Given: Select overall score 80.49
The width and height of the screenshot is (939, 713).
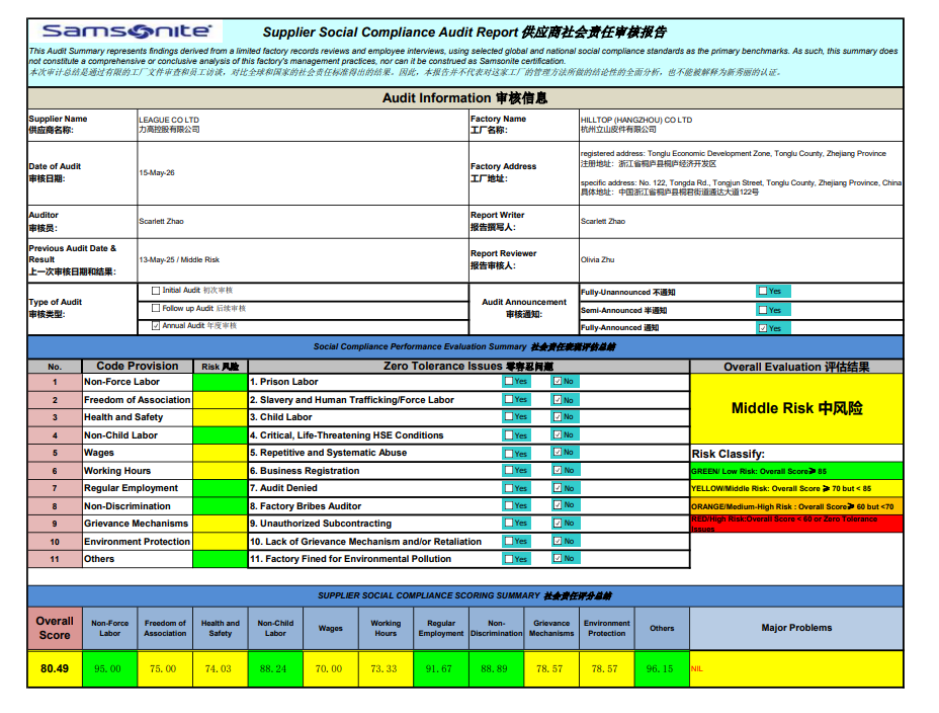Looking at the screenshot, I should tap(54, 669).
